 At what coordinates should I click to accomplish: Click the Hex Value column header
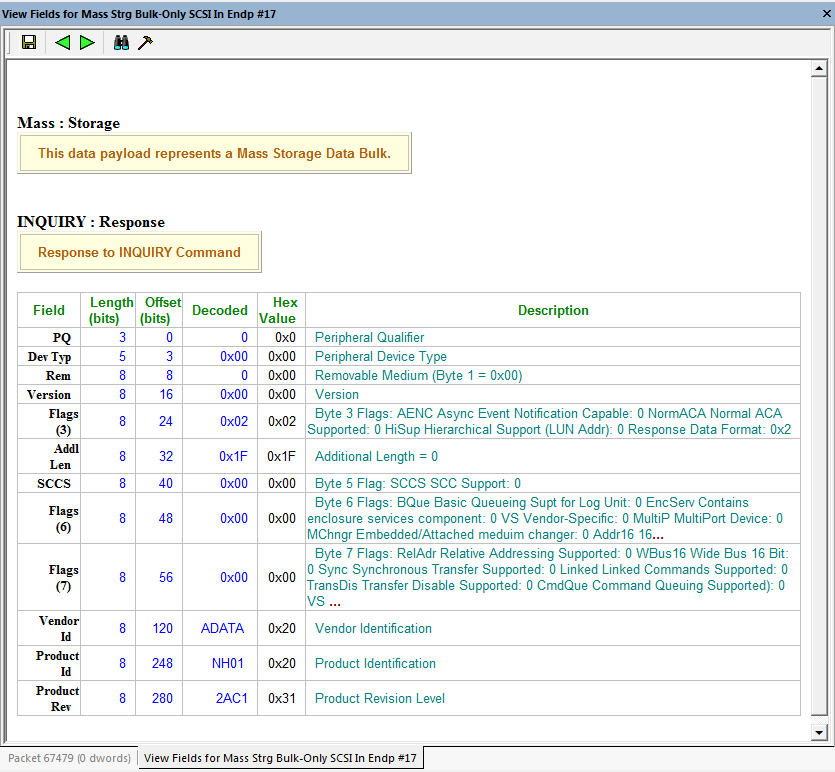click(282, 310)
